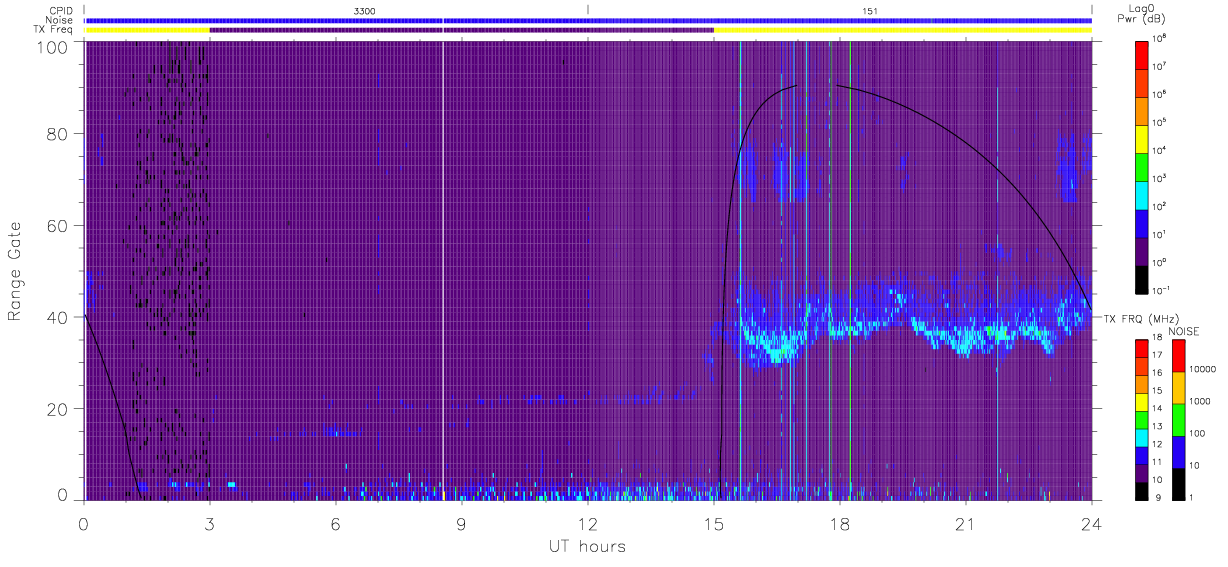
Task: Click the blue Noise strip above the plot
Action: click(588, 20)
